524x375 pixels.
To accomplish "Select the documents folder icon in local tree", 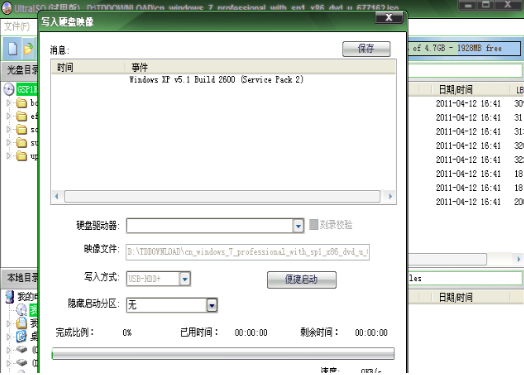I will (x=22, y=323).
